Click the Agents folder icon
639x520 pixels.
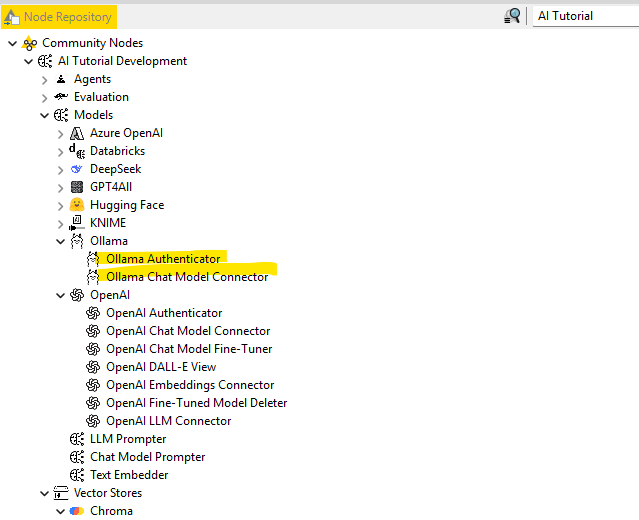(61, 79)
